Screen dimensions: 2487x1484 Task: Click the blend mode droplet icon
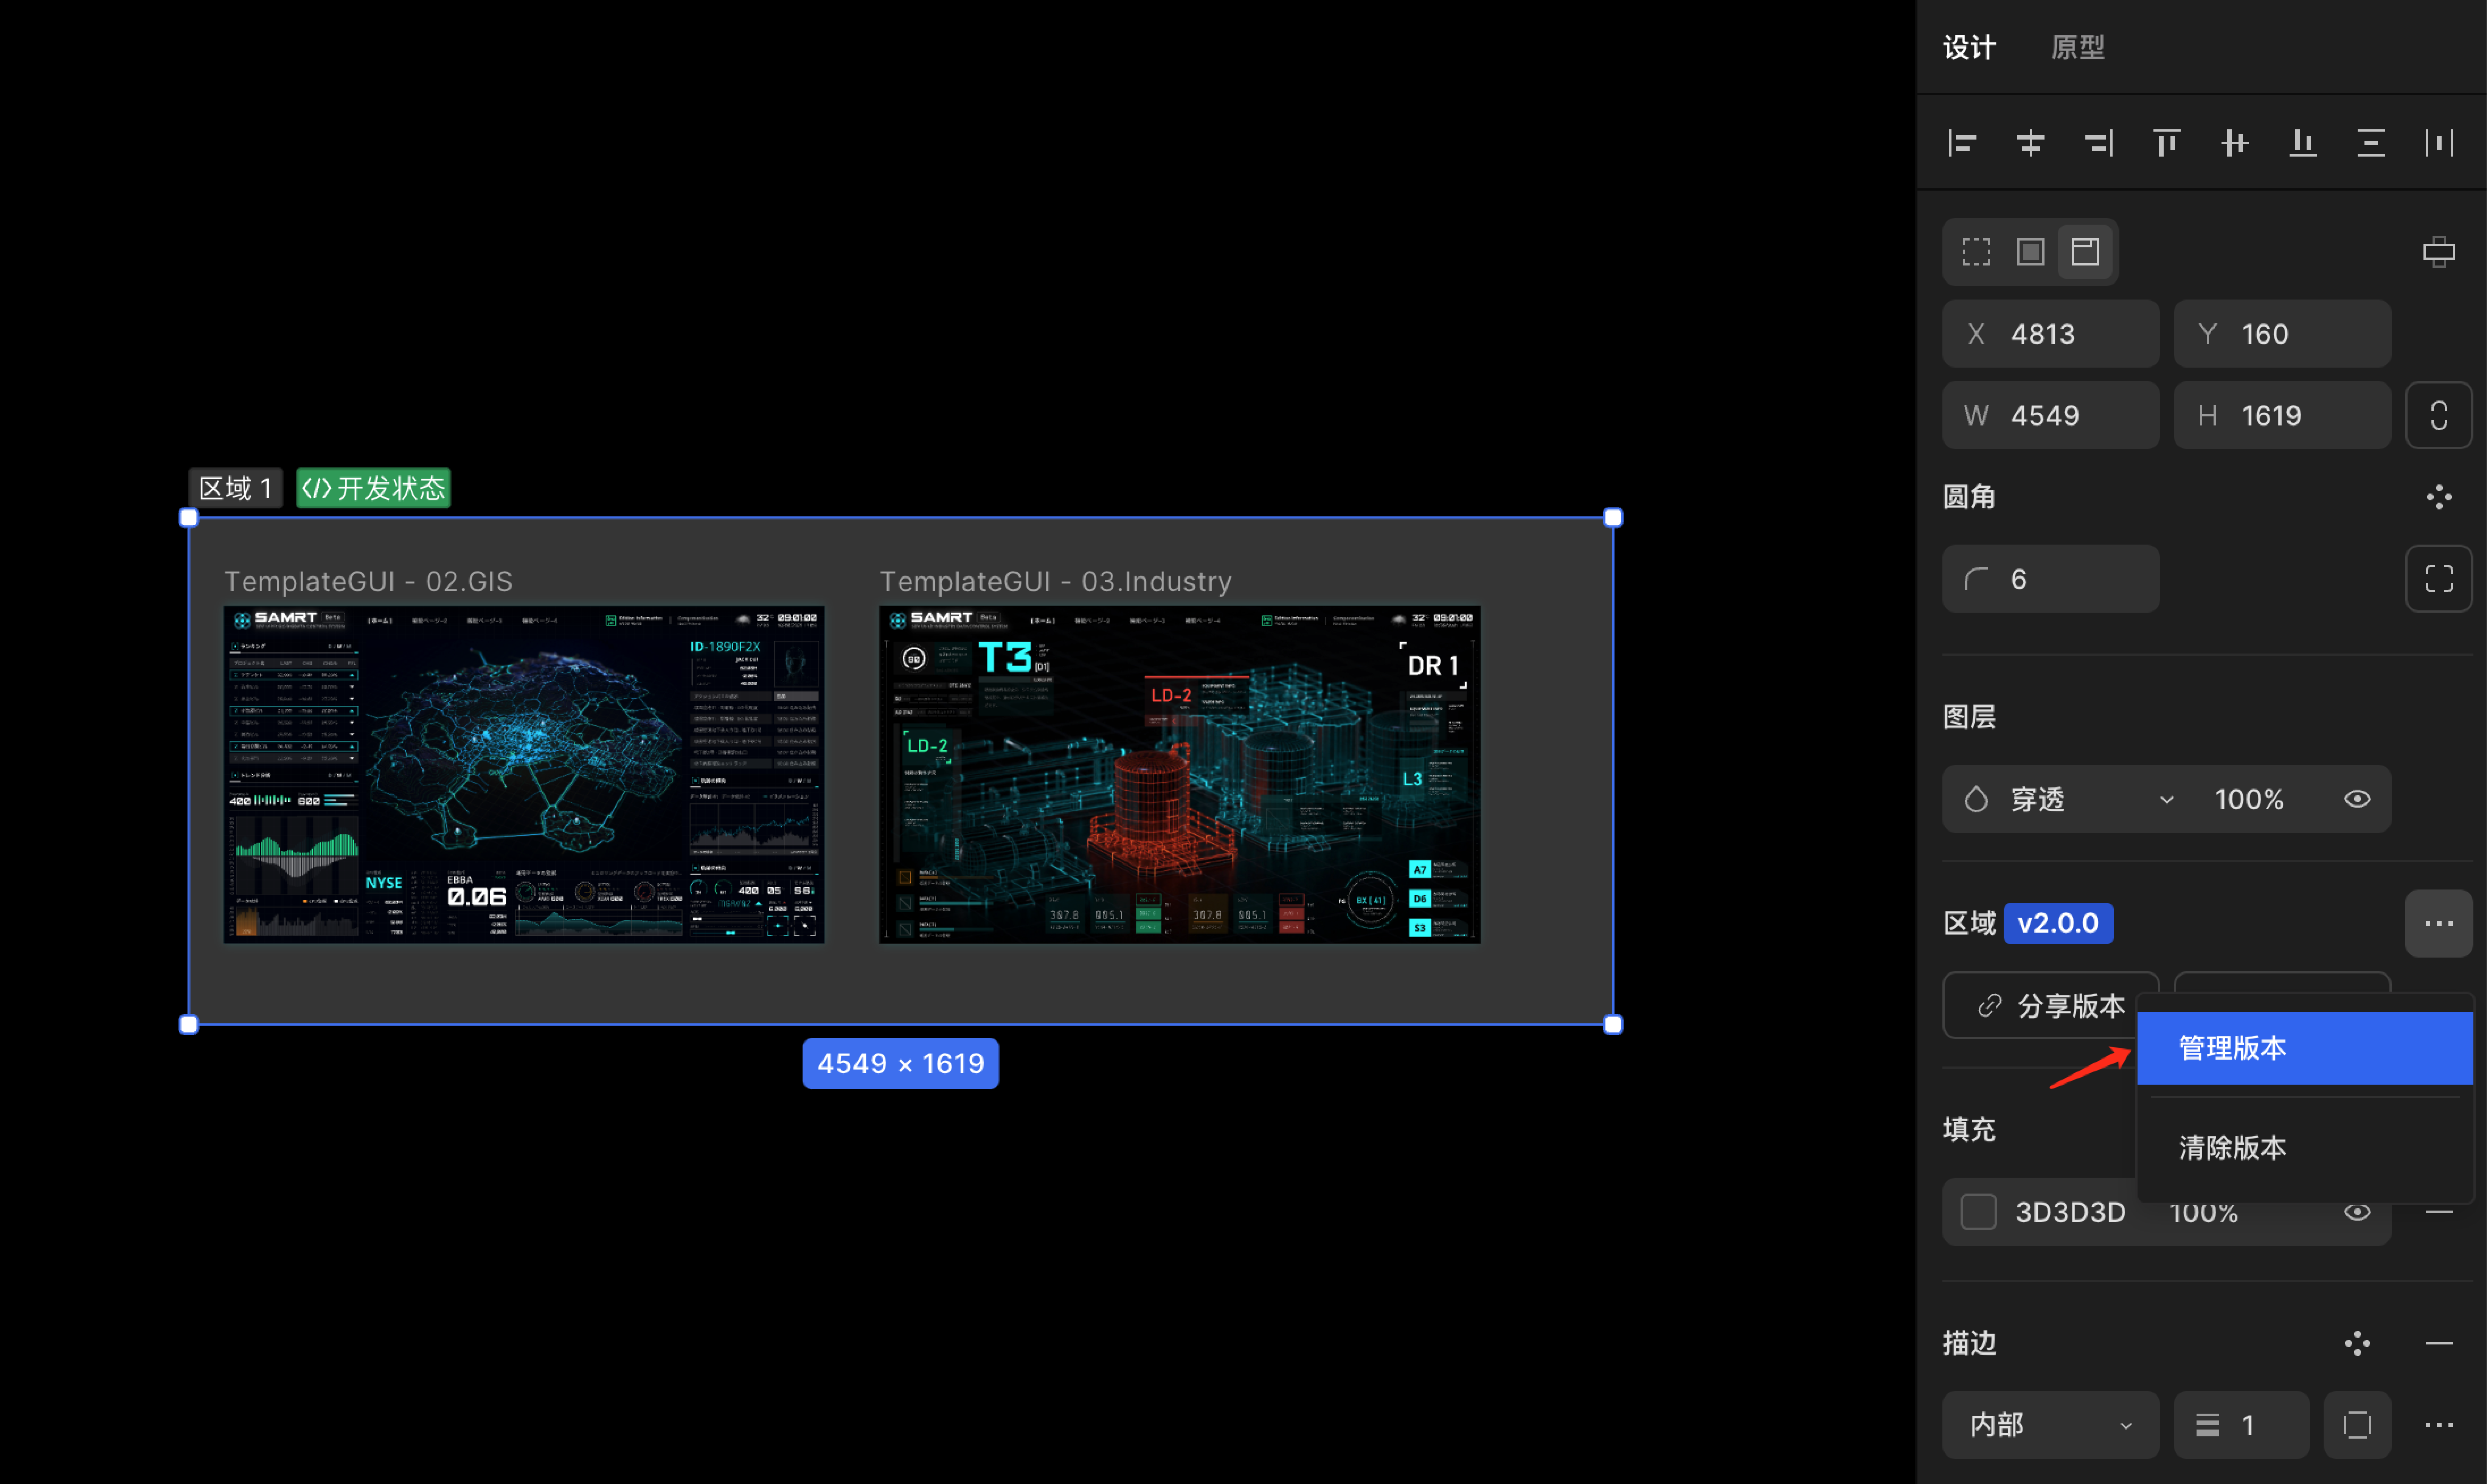click(x=1976, y=799)
